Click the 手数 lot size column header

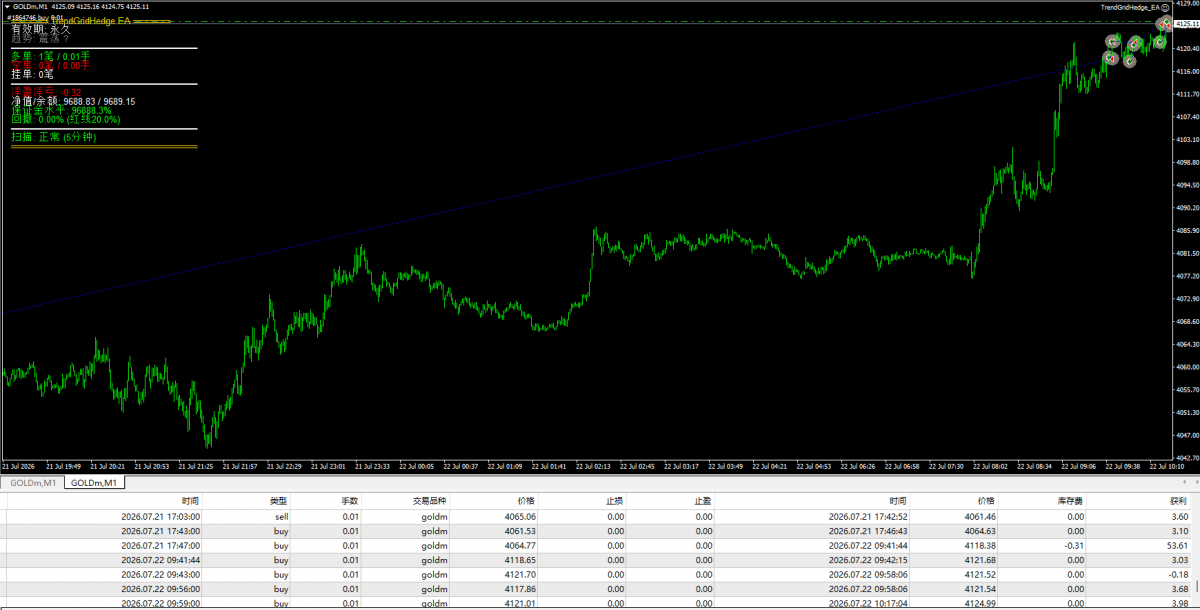(349, 500)
